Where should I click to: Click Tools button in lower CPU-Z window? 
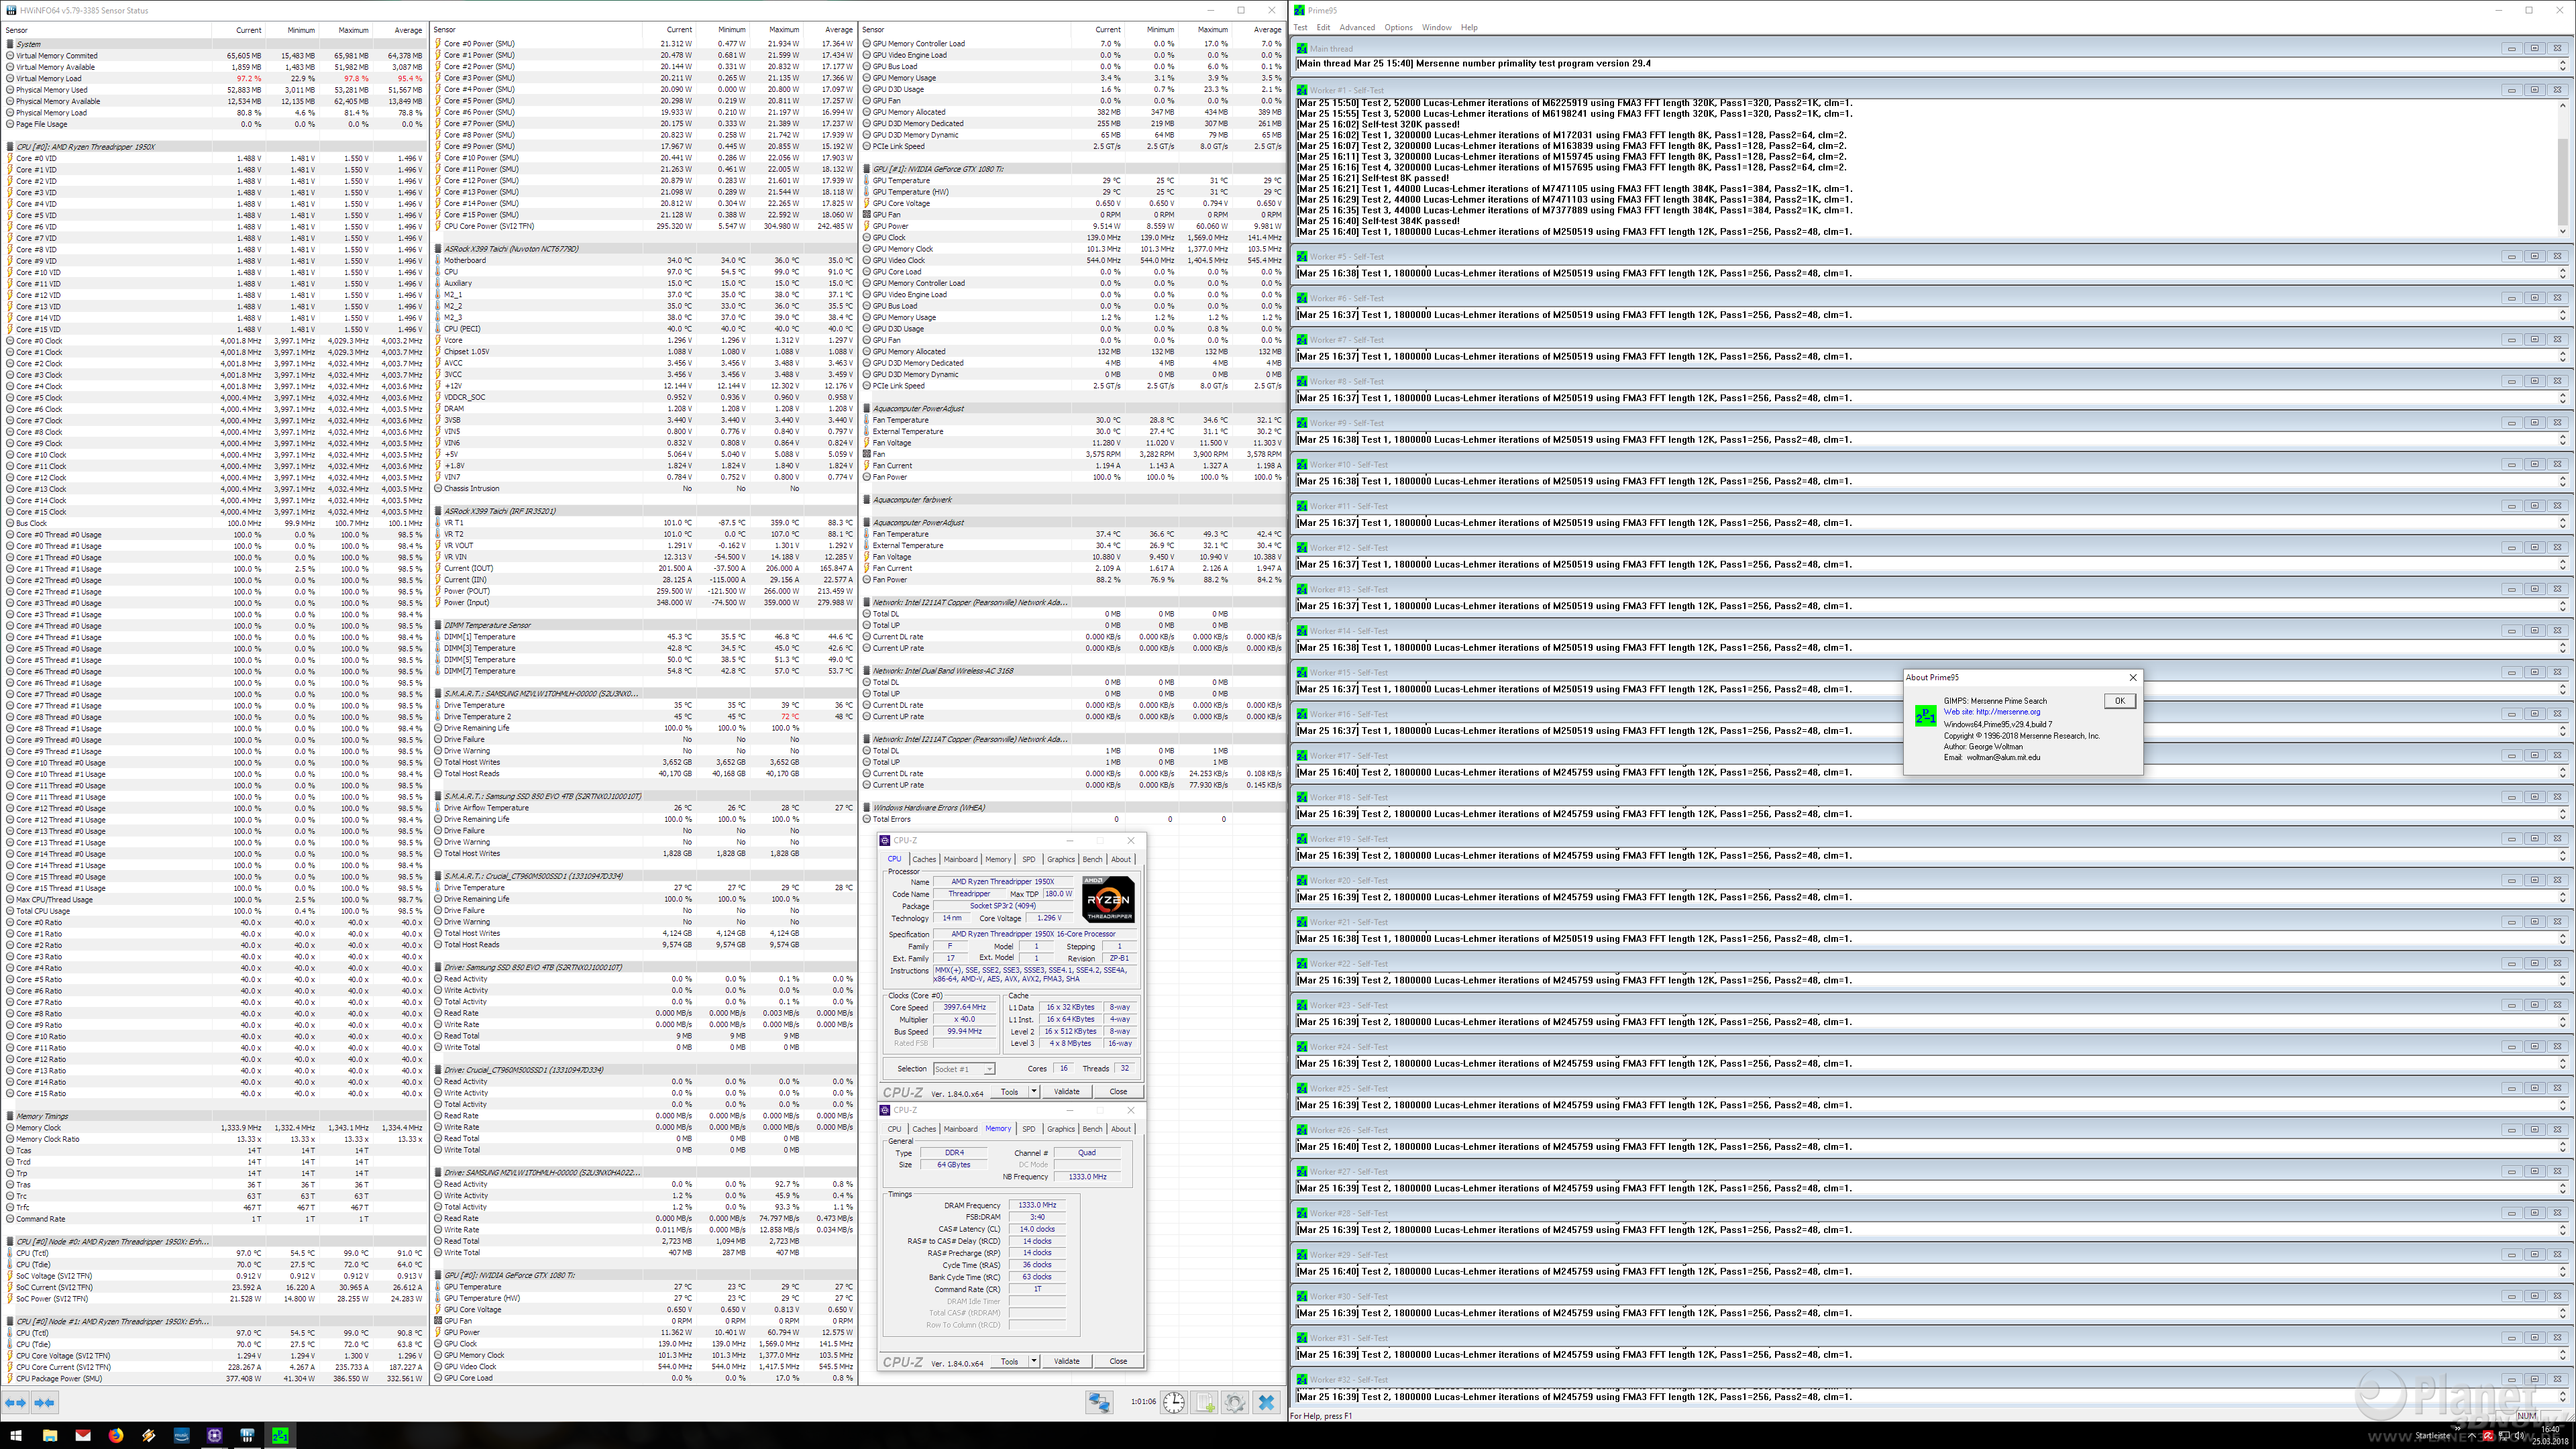(1009, 1361)
